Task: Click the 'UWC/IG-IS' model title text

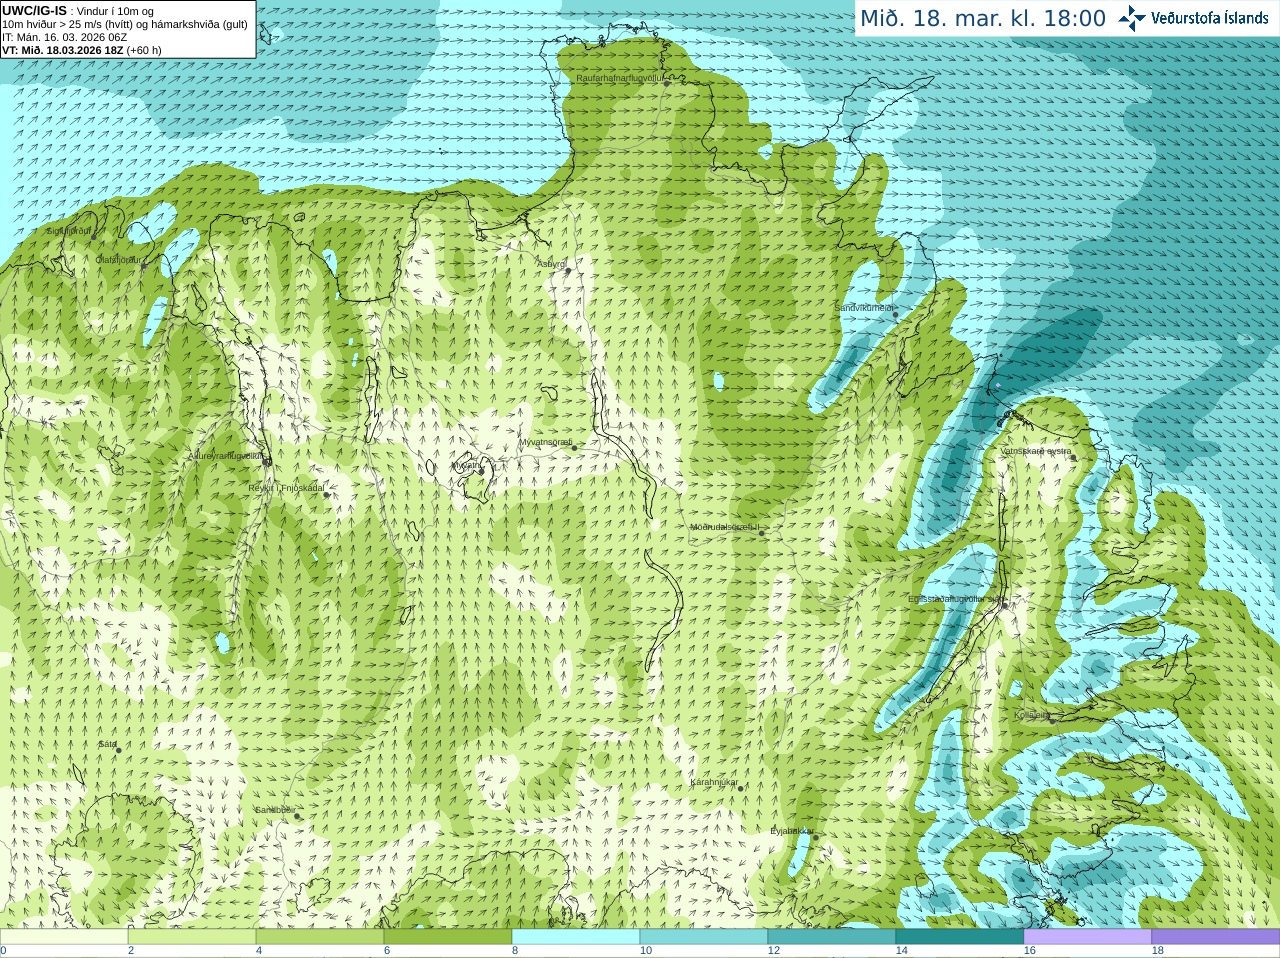Action: pos(35,11)
